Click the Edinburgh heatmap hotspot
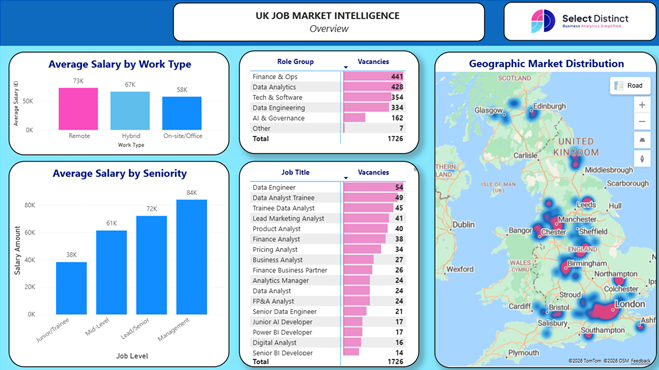Viewport: 659px width, 370px height. point(533,113)
